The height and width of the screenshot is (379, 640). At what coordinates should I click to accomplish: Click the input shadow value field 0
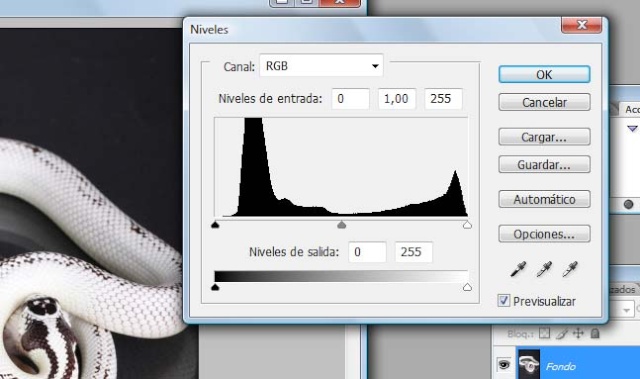pos(351,99)
